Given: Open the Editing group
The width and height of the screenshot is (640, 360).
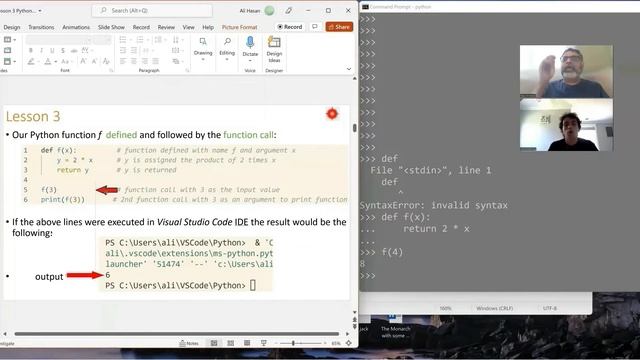Looking at the screenshot, I should (227, 49).
